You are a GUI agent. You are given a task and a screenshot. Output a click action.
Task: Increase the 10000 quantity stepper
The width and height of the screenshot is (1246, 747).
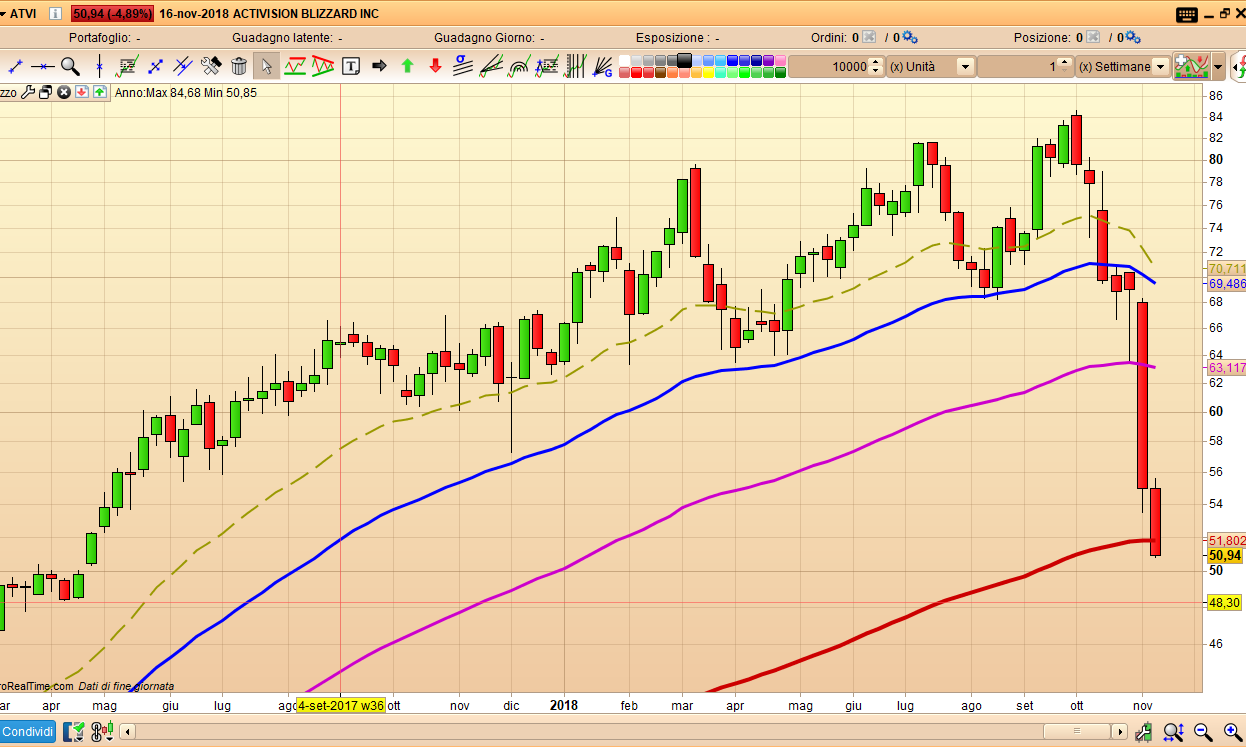[x=877, y=62]
